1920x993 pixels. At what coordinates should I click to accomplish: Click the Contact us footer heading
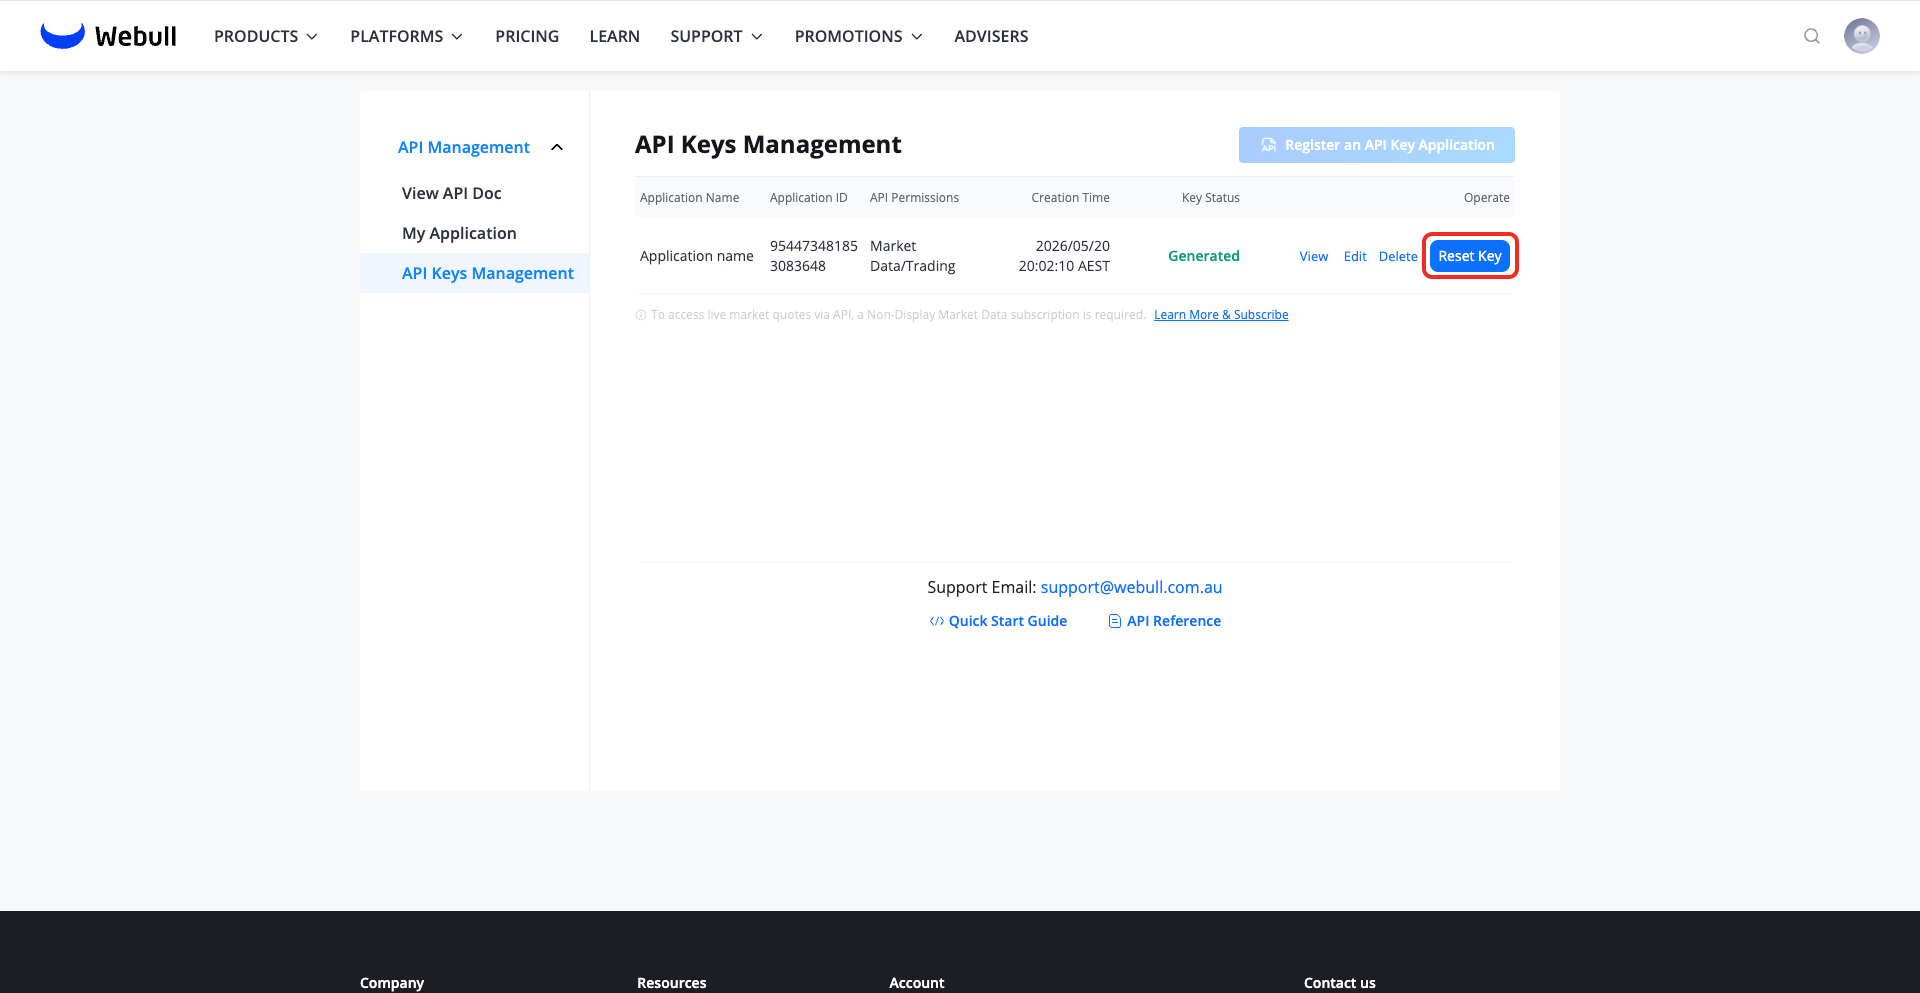1340,983
